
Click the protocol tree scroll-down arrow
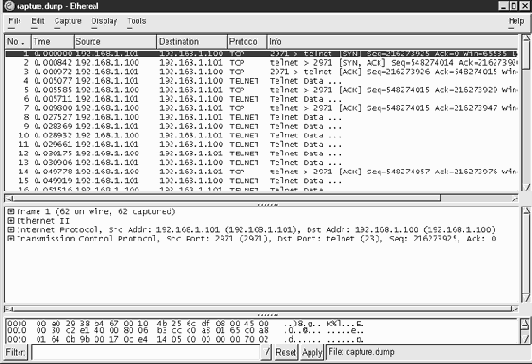526,298
